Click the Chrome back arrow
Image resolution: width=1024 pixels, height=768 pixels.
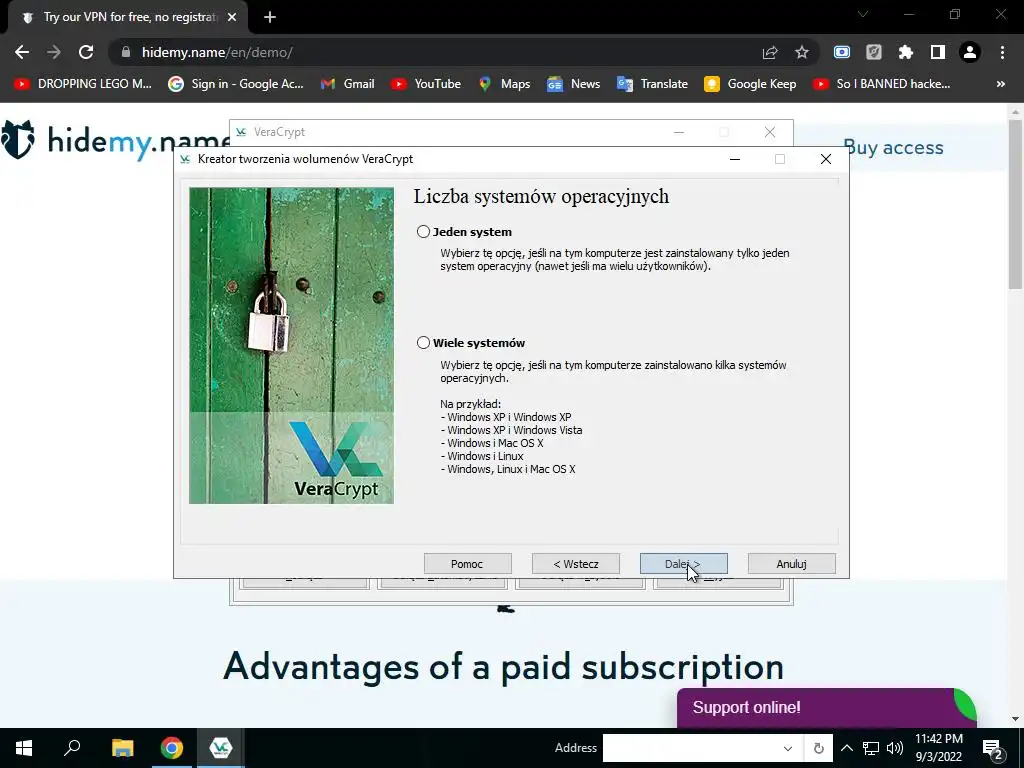click(22, 52)
